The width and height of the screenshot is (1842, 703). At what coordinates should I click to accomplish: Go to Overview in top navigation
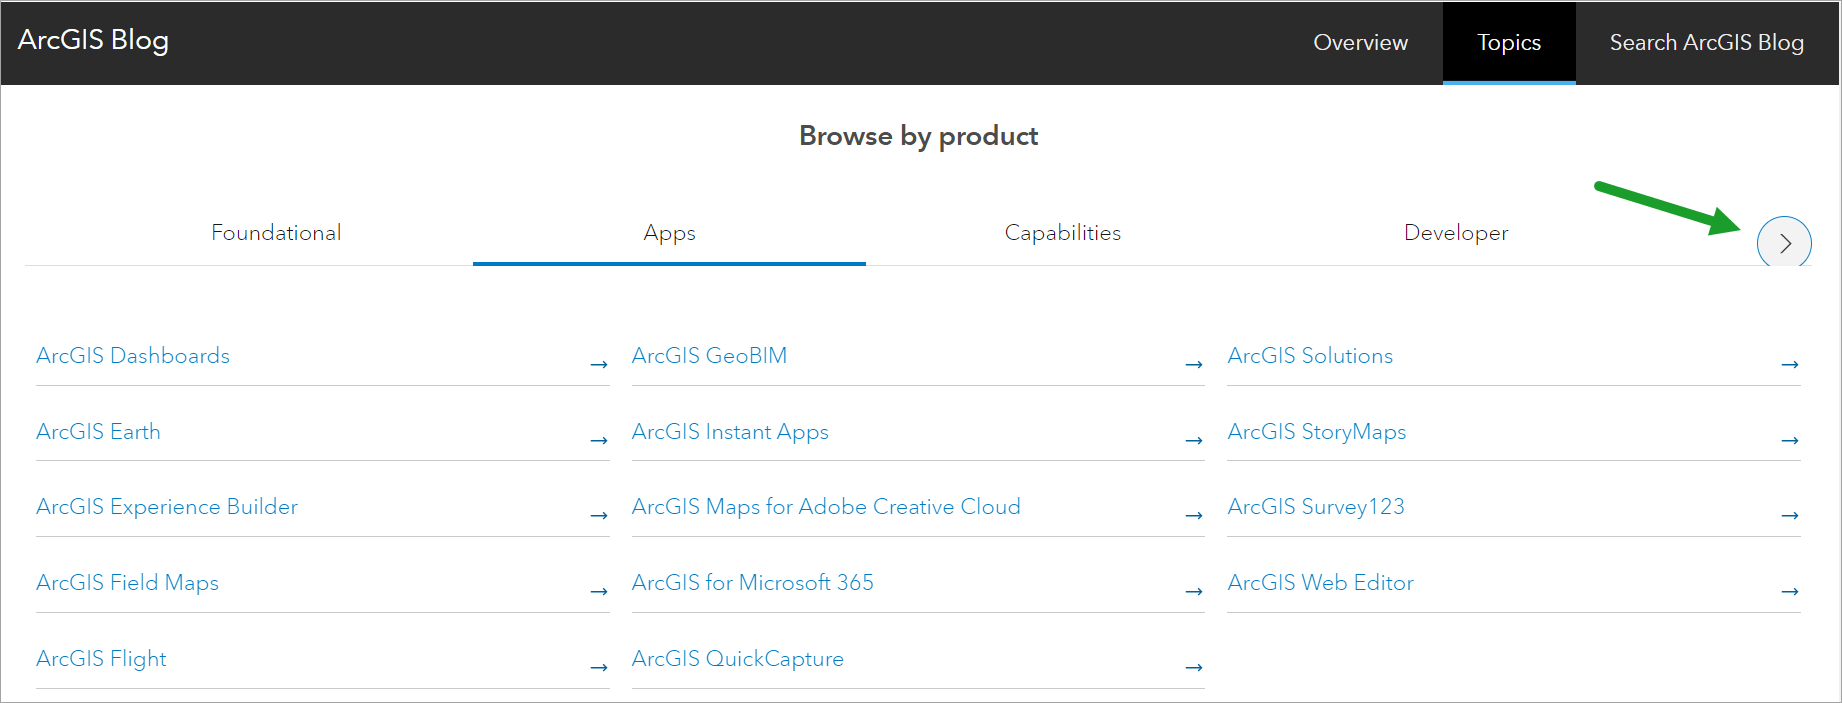click(1360, 43)
